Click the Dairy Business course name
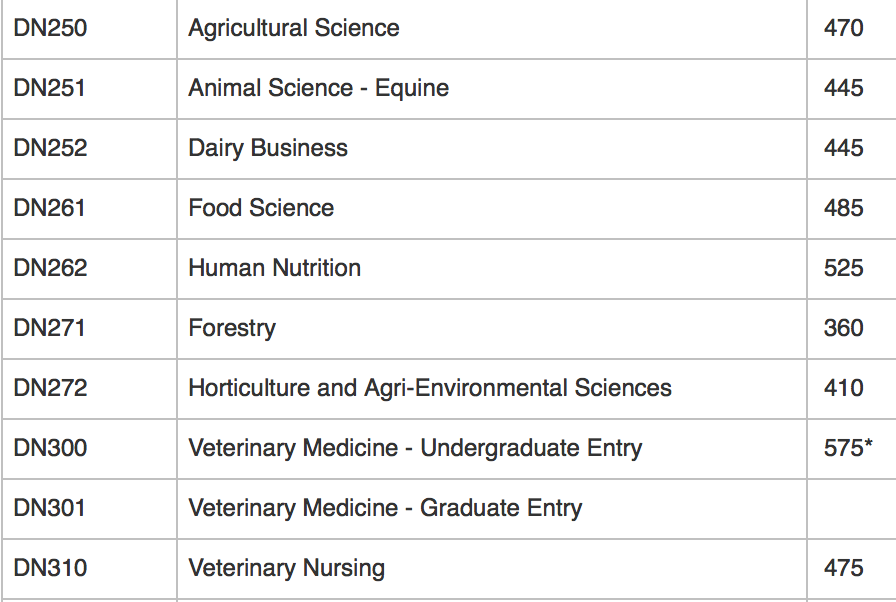Image resolution: width=896 pixels, height=602 pixels. pos(268,148)
